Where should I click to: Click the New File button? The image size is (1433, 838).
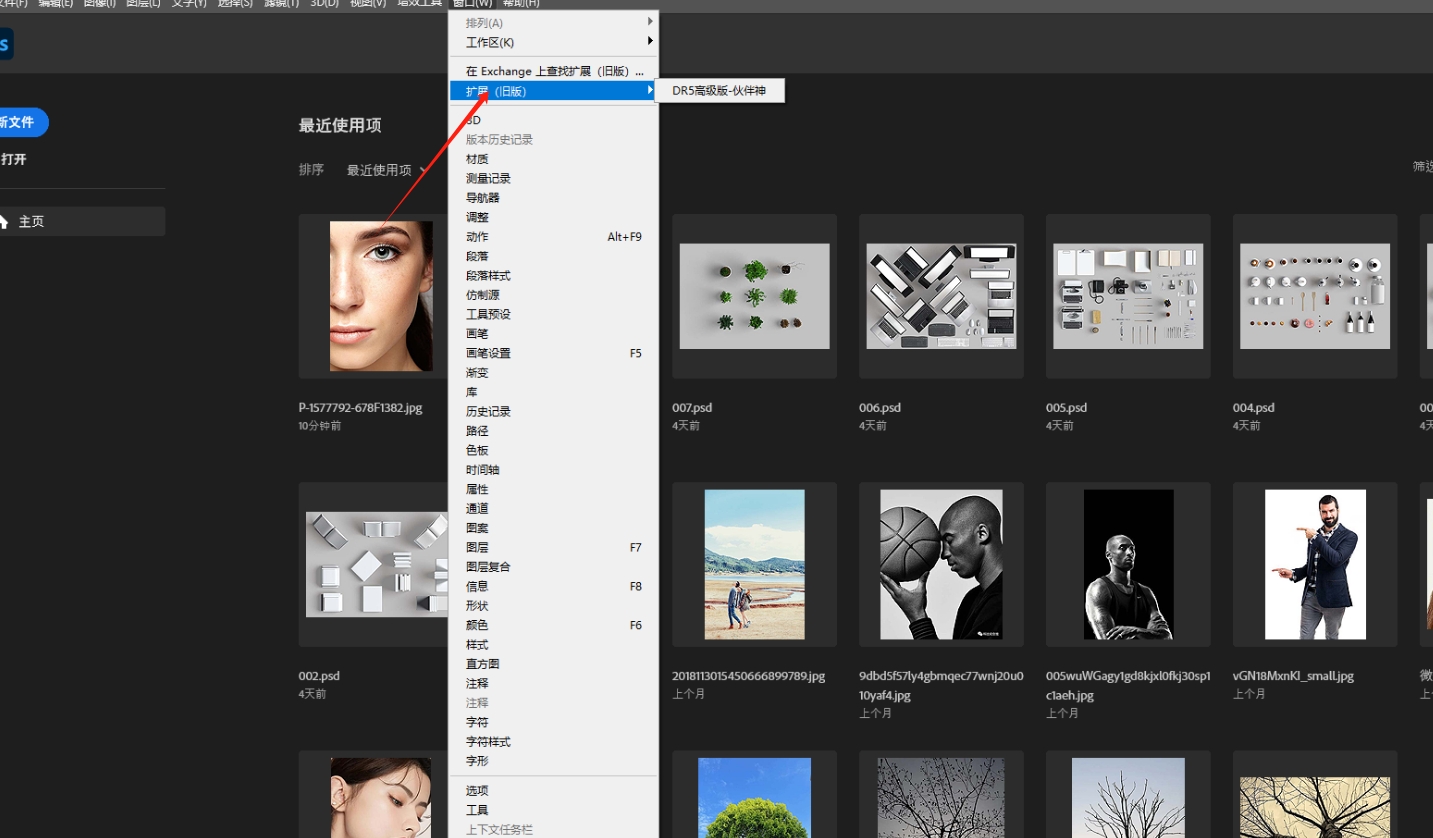pos(22,122)
